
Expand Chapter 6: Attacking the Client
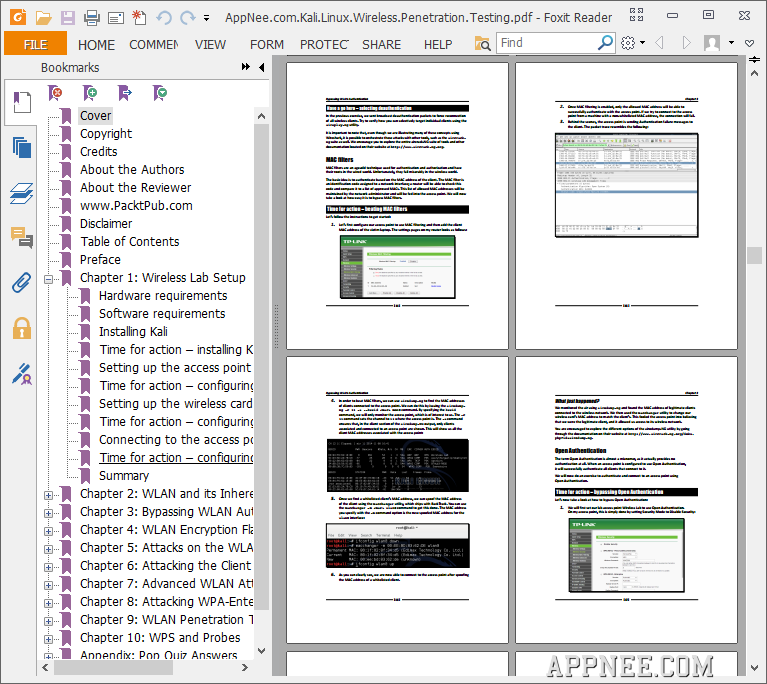tap(48, 568)
